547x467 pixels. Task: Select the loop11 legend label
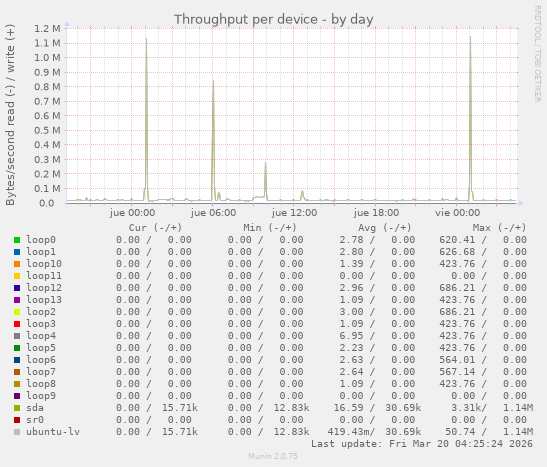44,276
